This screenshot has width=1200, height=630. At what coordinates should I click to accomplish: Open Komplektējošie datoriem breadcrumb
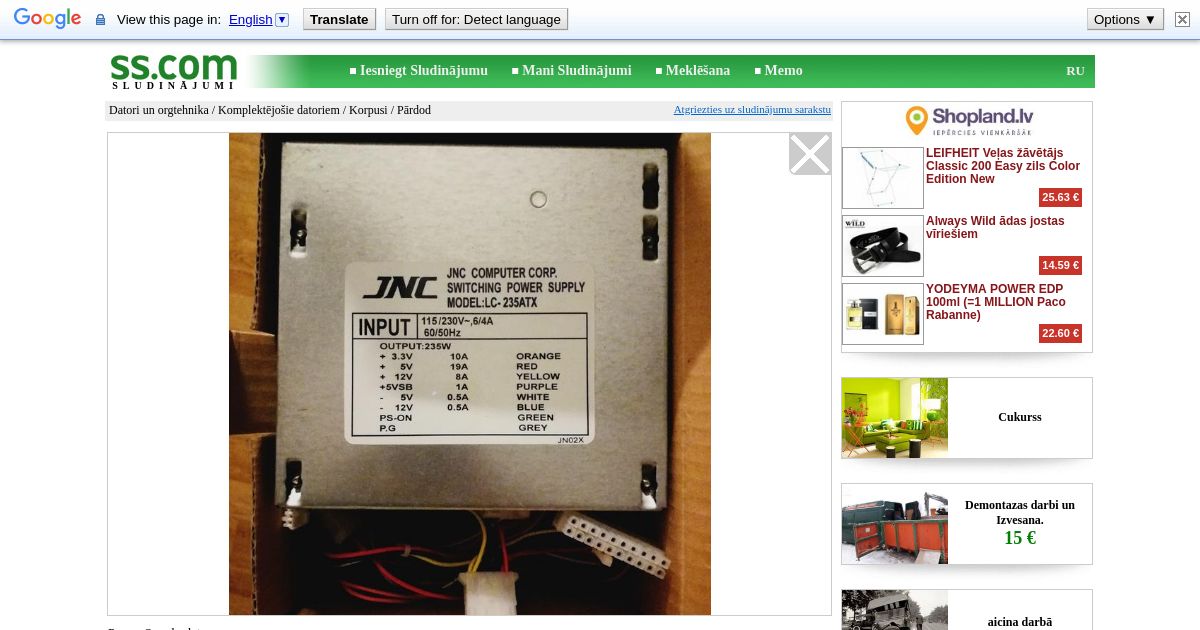click(x=279, y=110)
